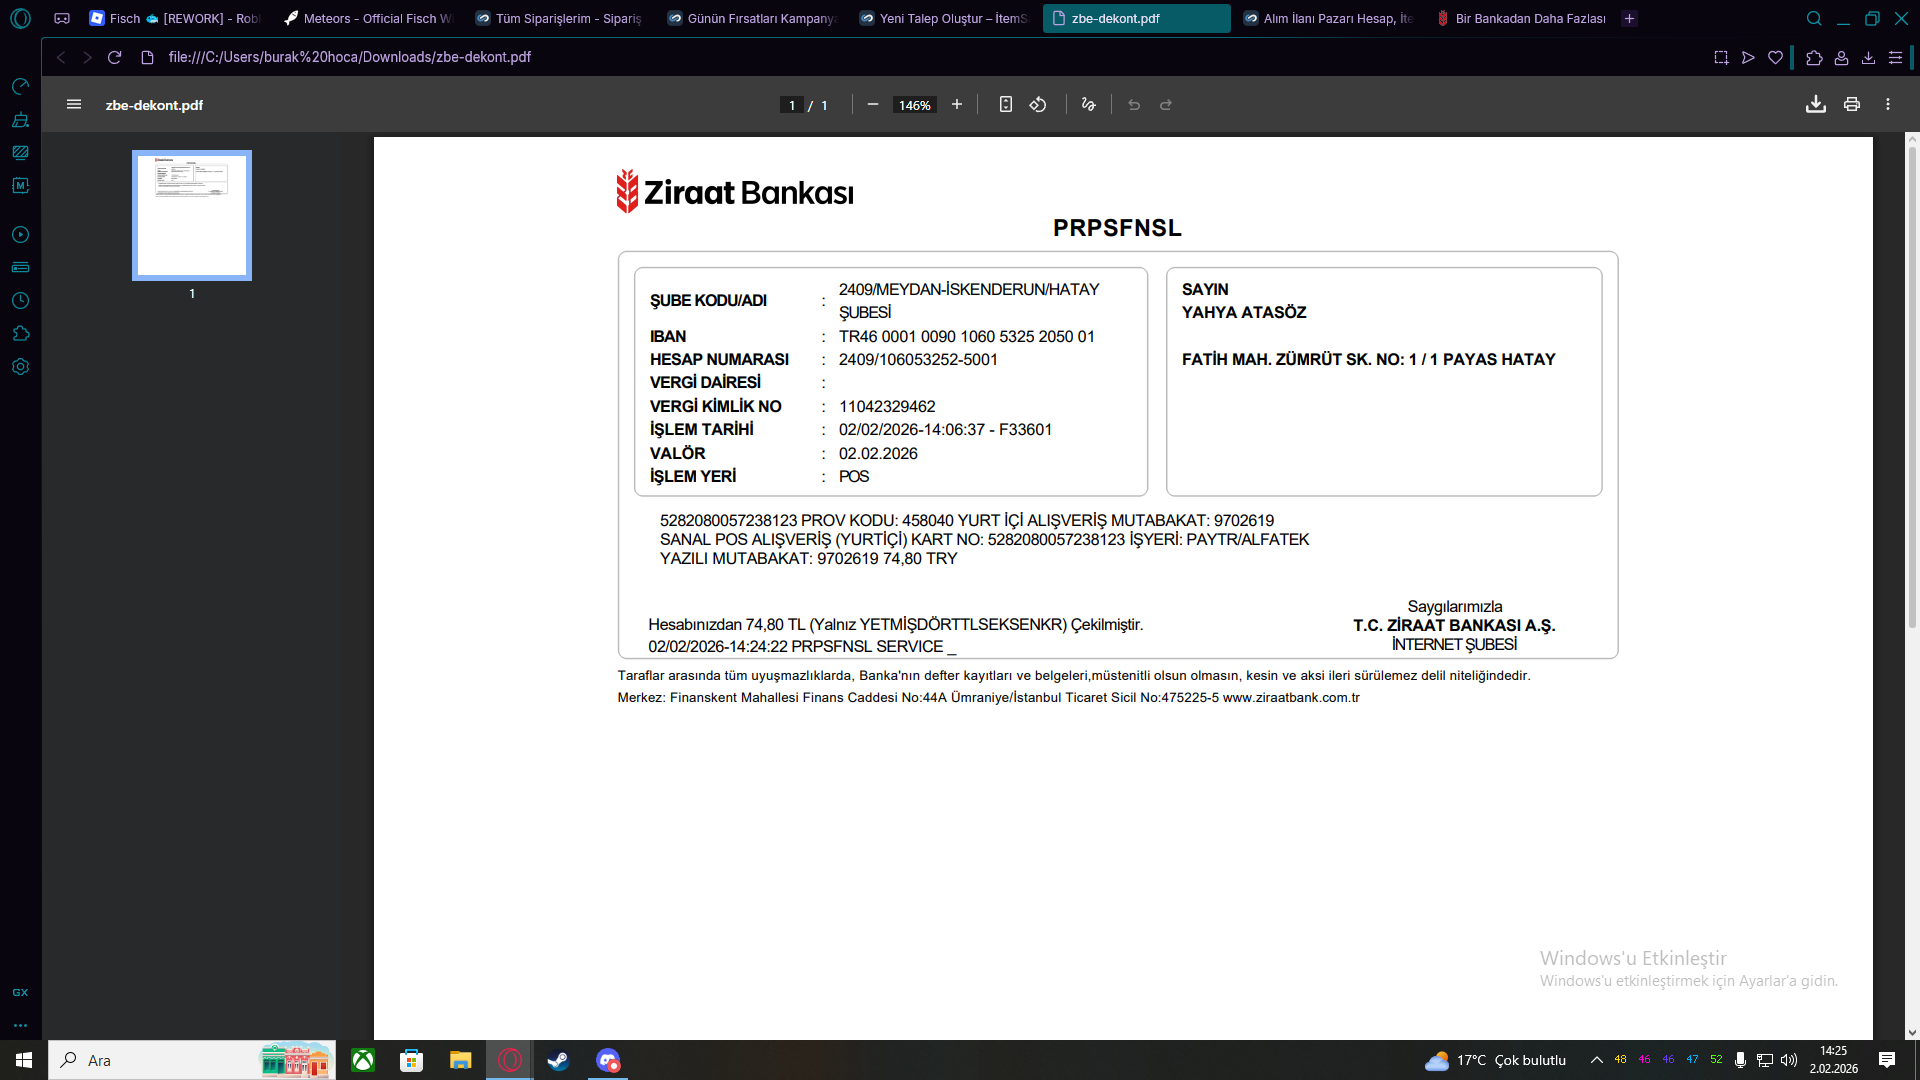Open the Player icon in sidebar
1920x1080 pixels.
click(x=20, y=235)
